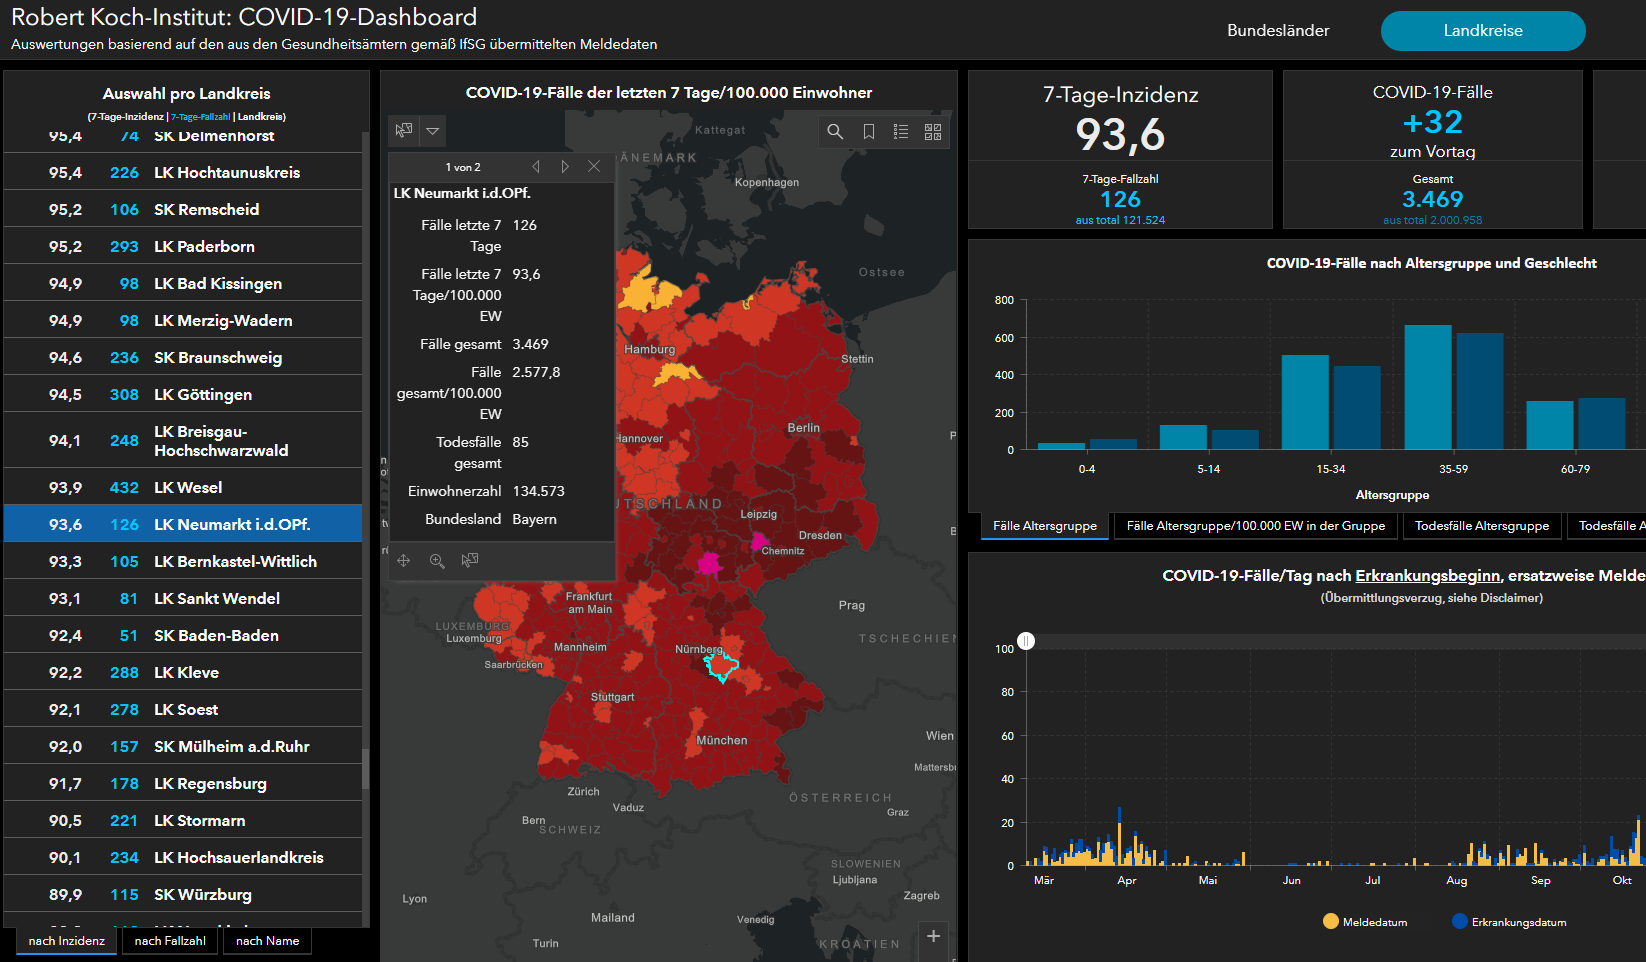Viewport: 1646px width, 962px height.
Task: Show the map legend list icon
Action: coord(901,131)
